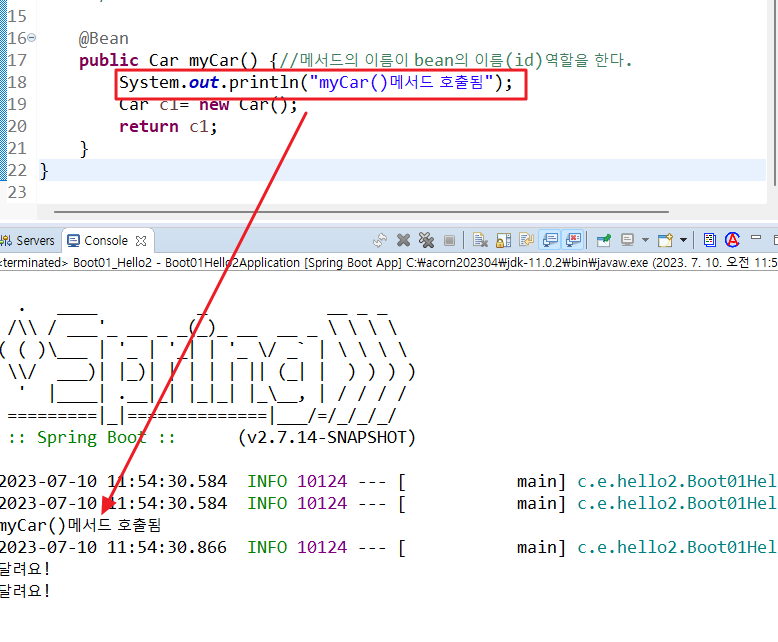This screenshot has width=778, height=642.
Task: Pin the current console
Action: point(603,241)
